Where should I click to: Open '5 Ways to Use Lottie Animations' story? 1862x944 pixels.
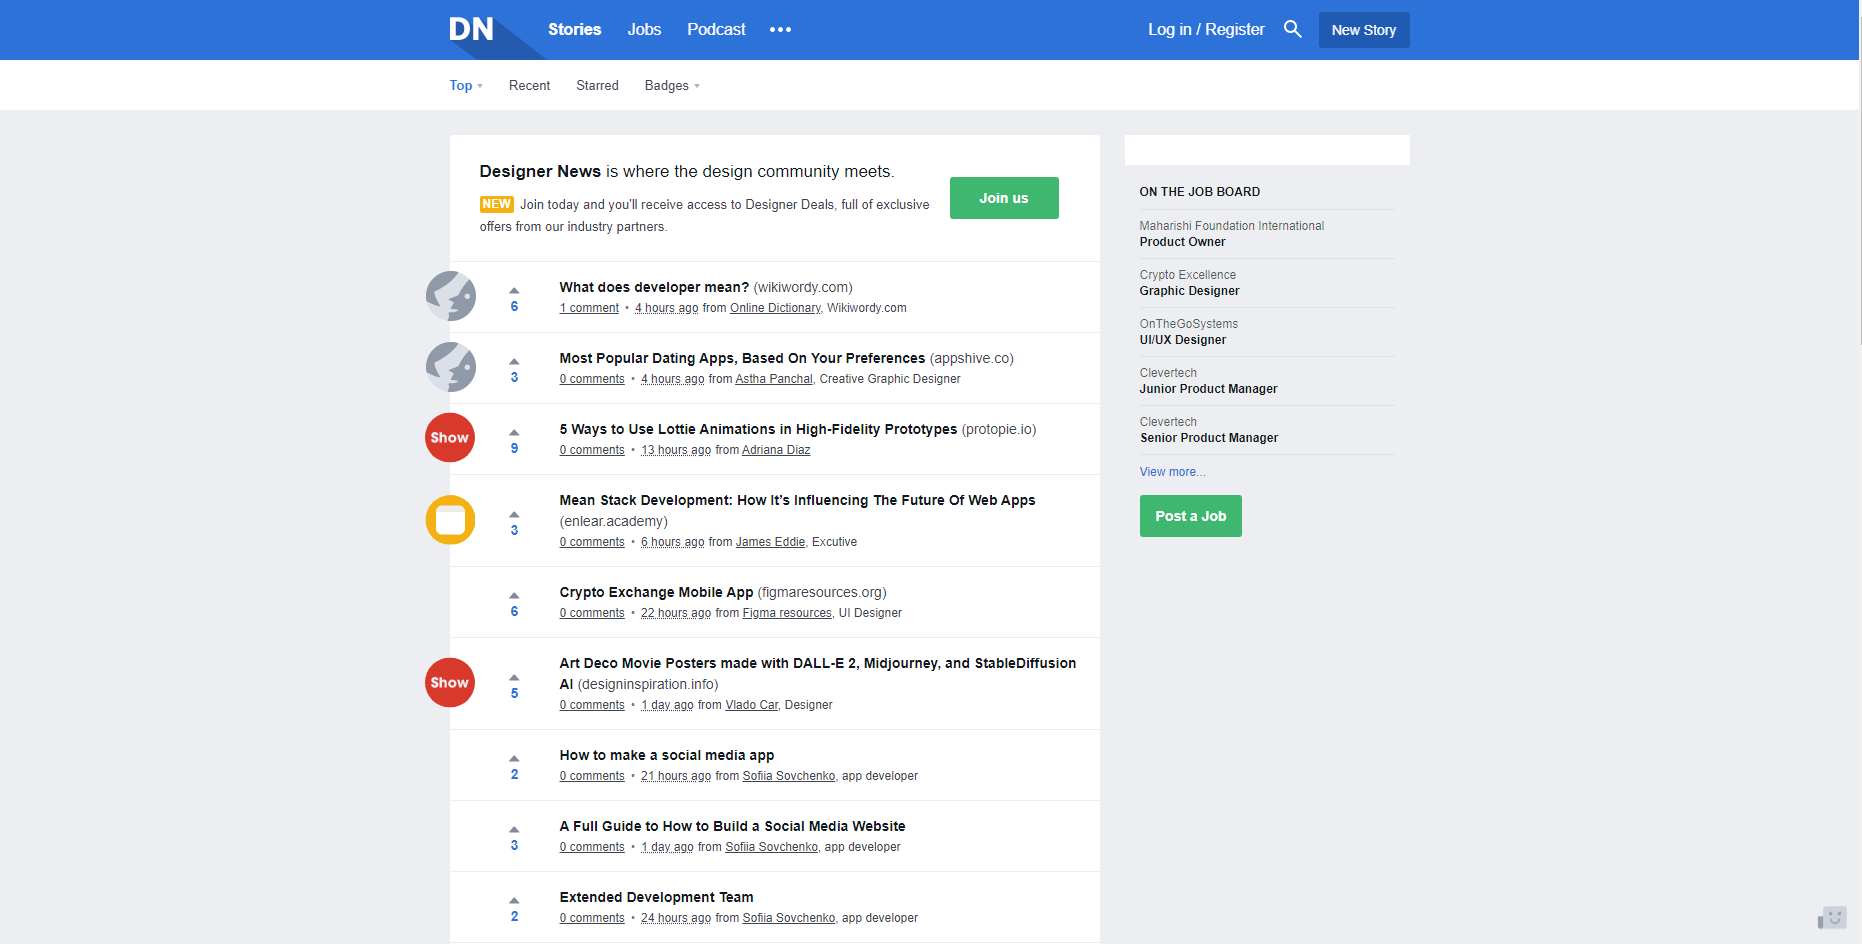tap(758, 429)
